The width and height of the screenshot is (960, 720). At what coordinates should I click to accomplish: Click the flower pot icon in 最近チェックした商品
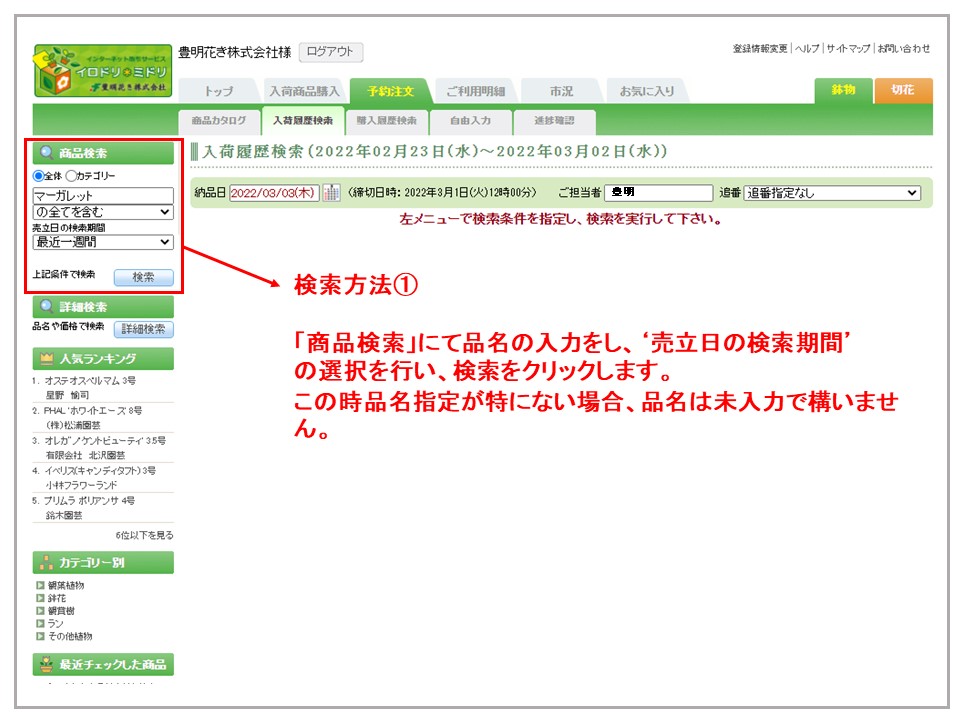46,664
